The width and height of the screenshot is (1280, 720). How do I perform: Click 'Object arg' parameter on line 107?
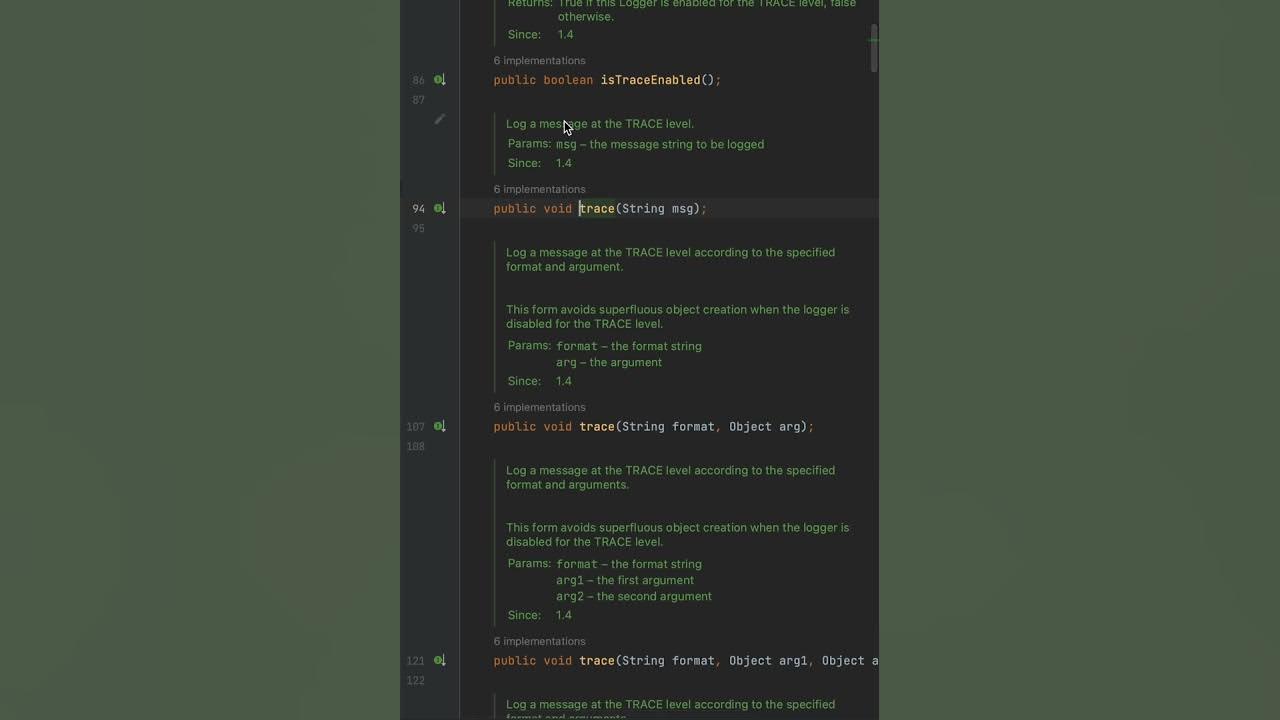[767, 426]
